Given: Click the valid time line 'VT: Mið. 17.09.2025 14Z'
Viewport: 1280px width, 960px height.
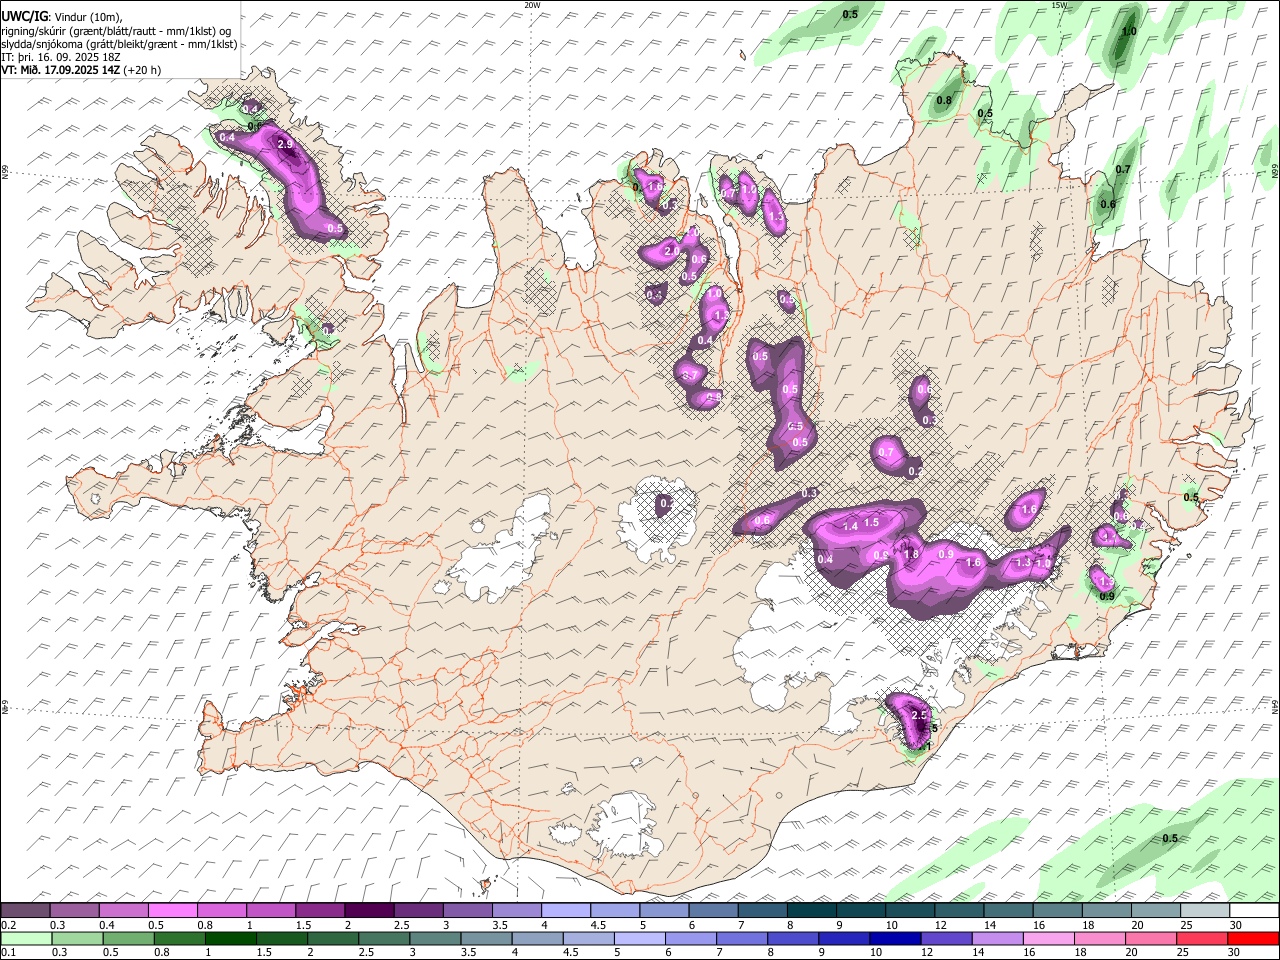Looking at the screenshot, I should pos(61,70).
